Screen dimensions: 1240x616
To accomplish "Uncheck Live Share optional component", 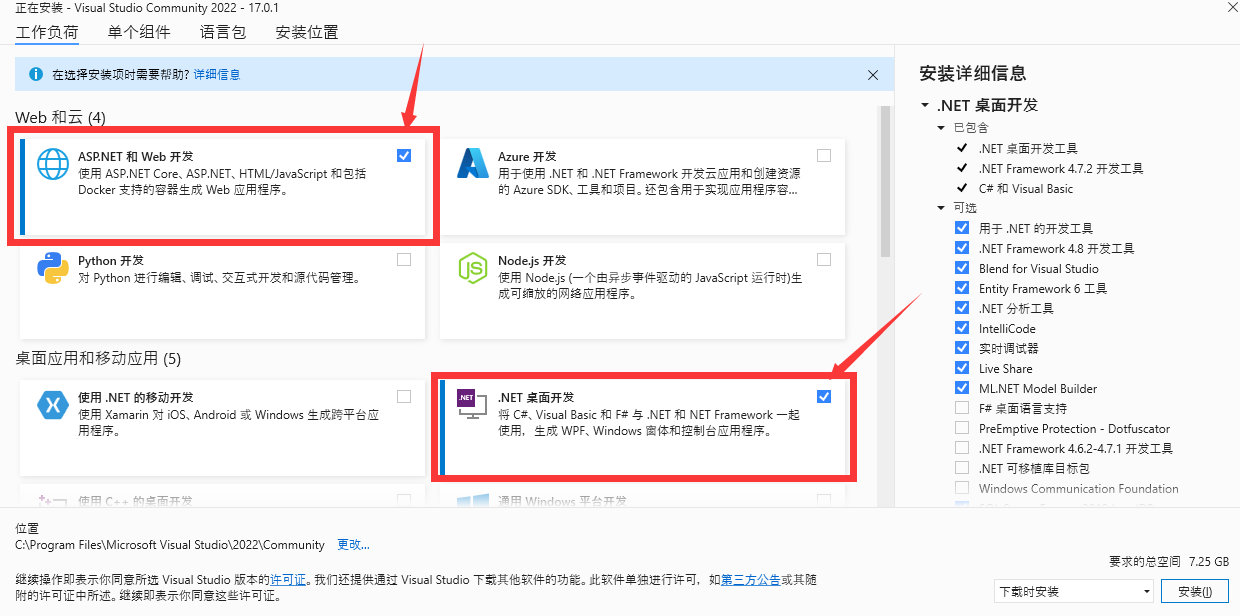I will tap(962, 368).
